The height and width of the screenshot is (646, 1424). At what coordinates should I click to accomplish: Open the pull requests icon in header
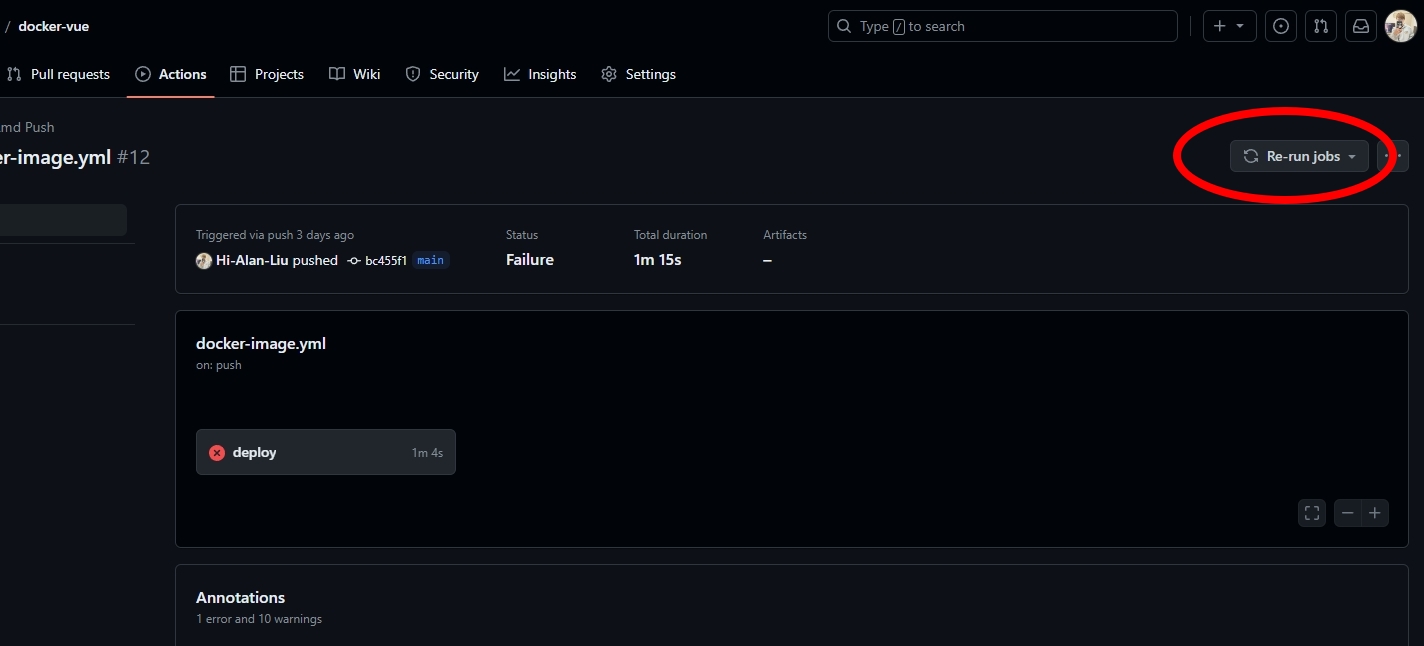1321,26
